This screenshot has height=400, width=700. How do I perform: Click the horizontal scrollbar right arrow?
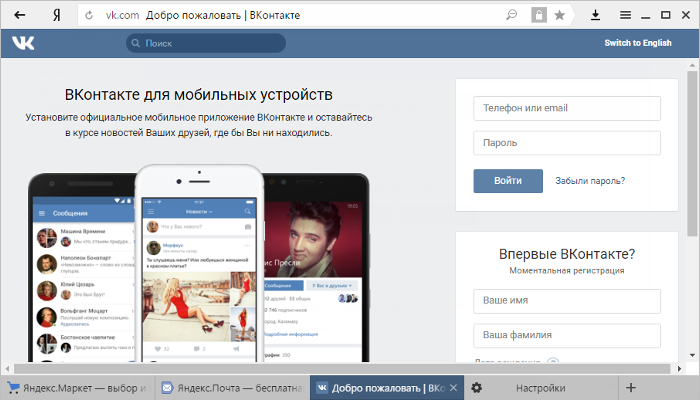[x=679, y=369]
